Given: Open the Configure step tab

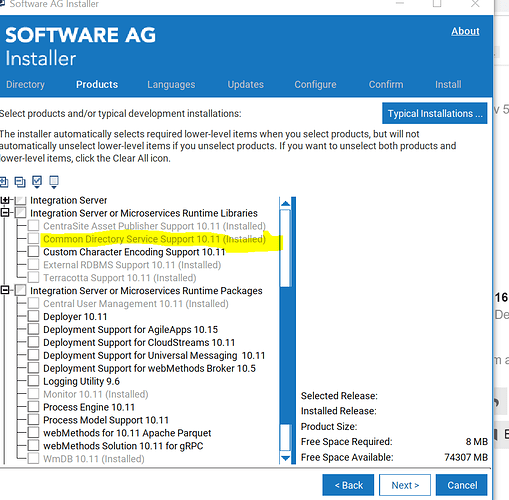Looking at the screenshot, I should [x=315, y=85].
